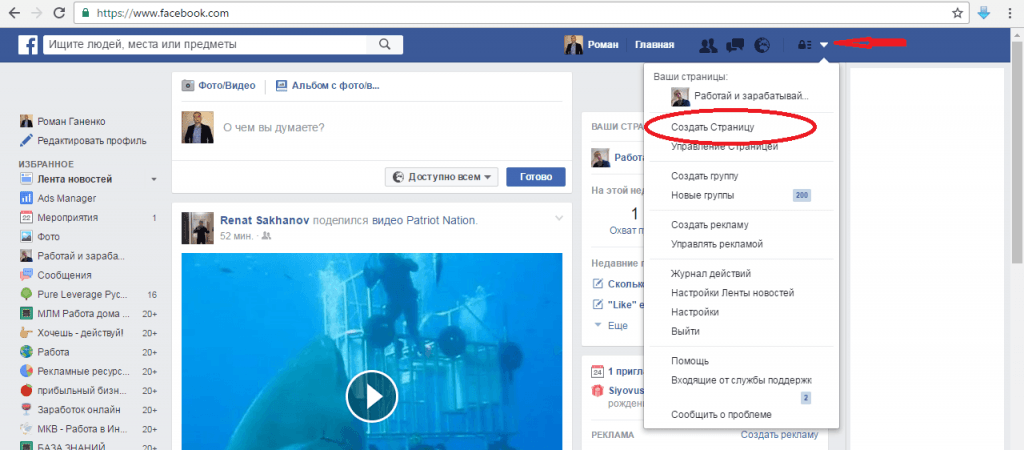Open the messages icon in top bar
Image resolution: width=1024 pixels, height=450 pixels.
735,44
